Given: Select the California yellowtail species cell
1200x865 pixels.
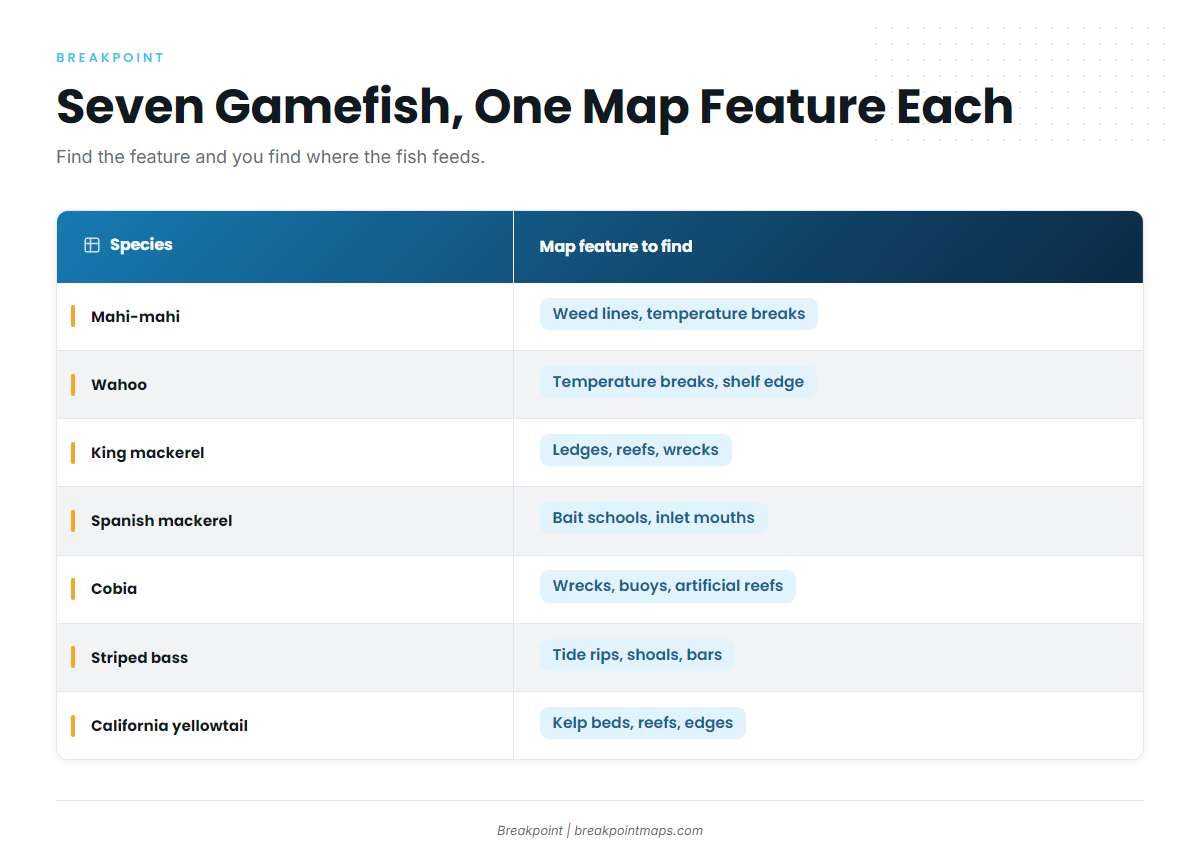Looking at the screenshot, I should click(x=285, y=726).
